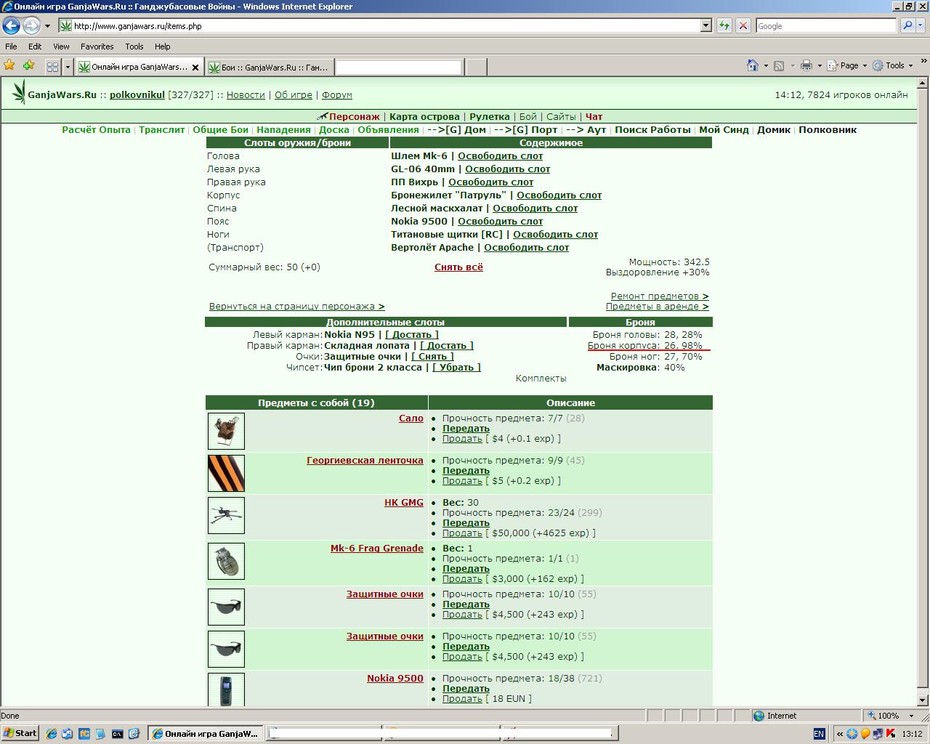Click the EN language indicator
The height and width of the screenshot is (744, 930).
coord(819,734)
